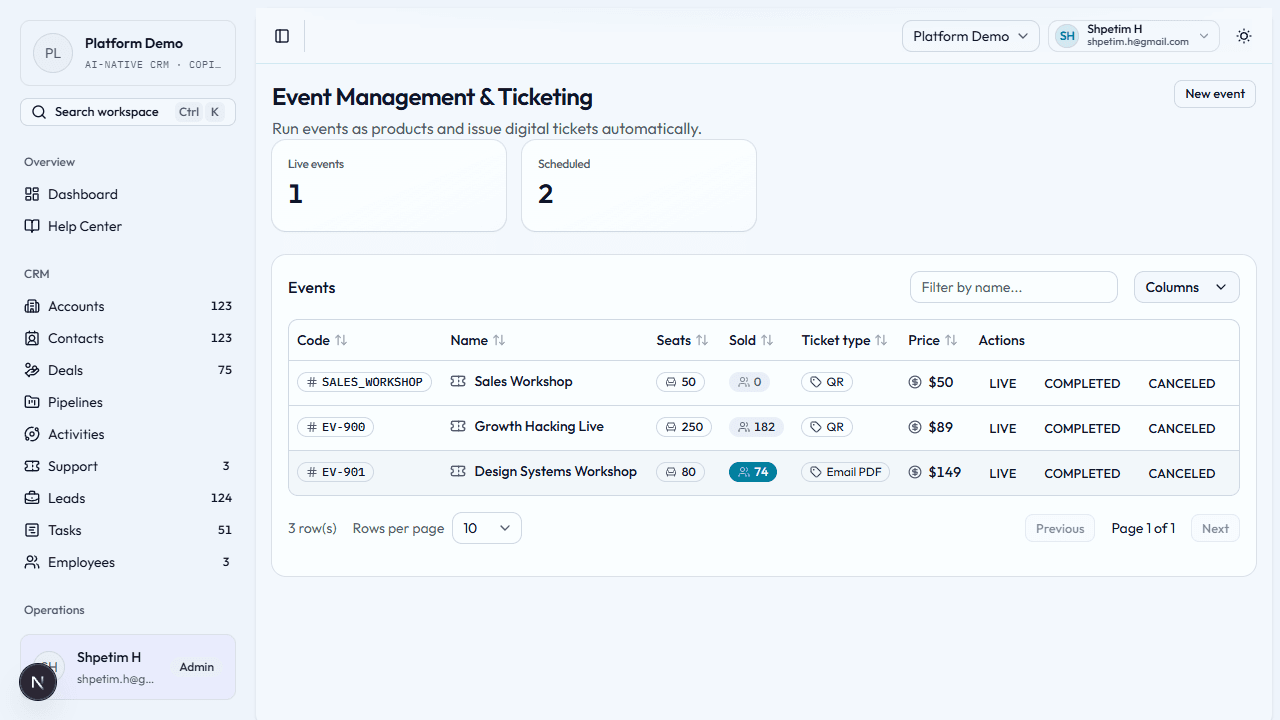Toggle the sidebar with the panel icon
The image size is (1280, 720).
click(282, 35)
